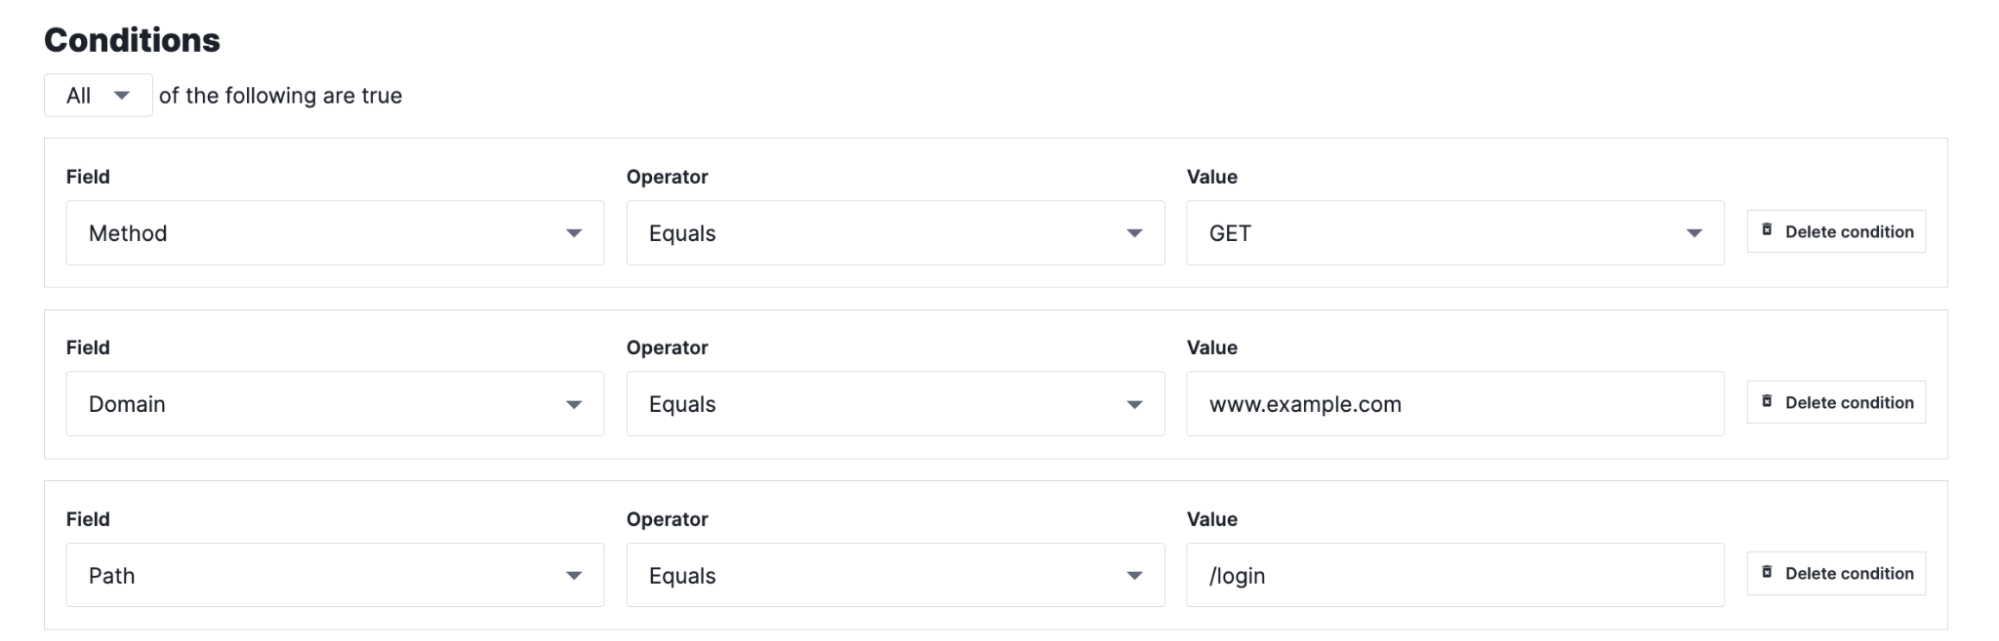Viewport: 1999px width, 641px height.
Task: Open Equals operator dropdown in Path row
Action: [x=895, y=575]
